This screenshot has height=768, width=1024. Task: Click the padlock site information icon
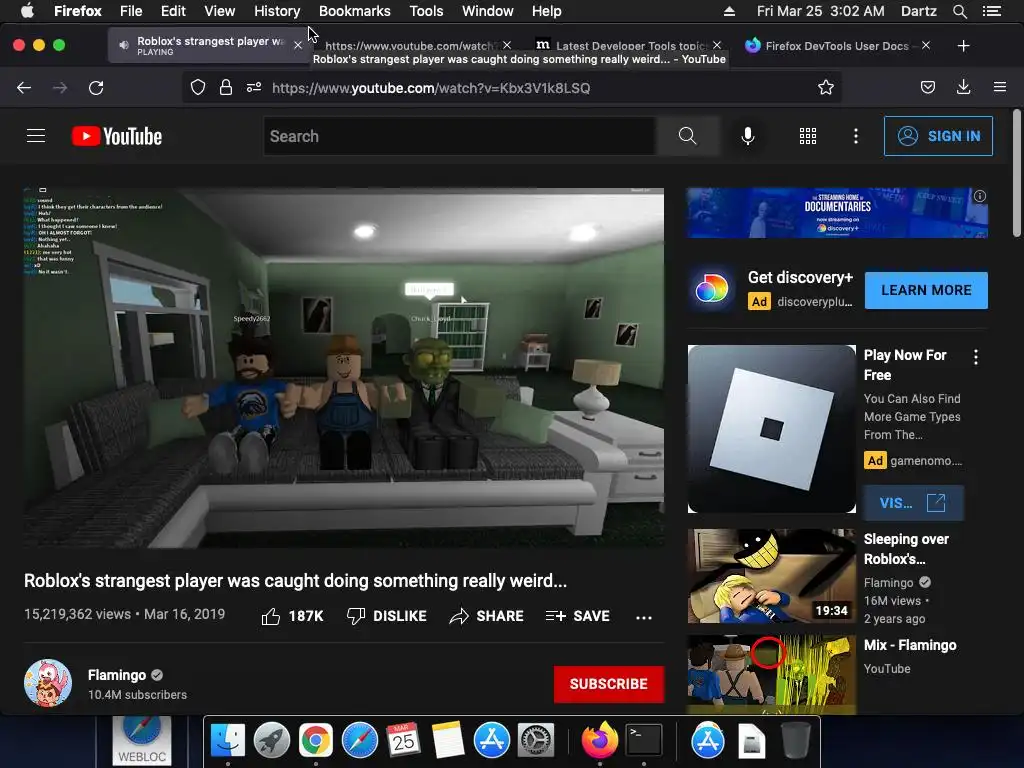226,88
